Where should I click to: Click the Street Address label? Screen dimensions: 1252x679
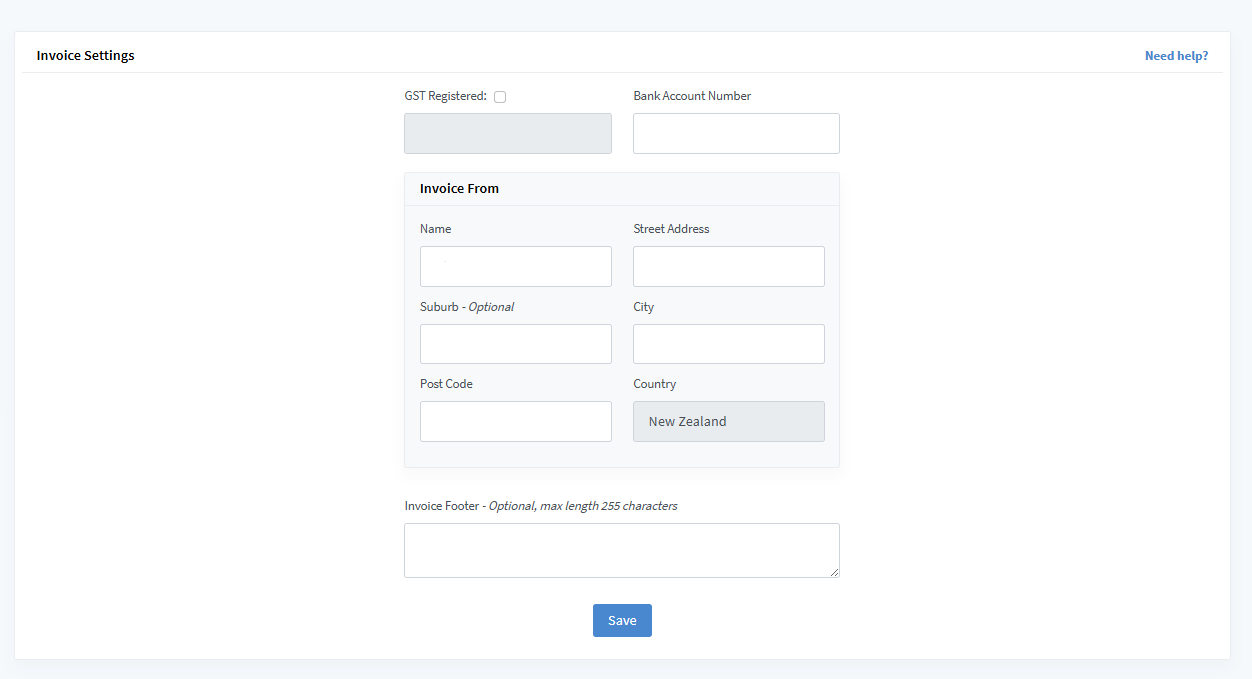671,229
